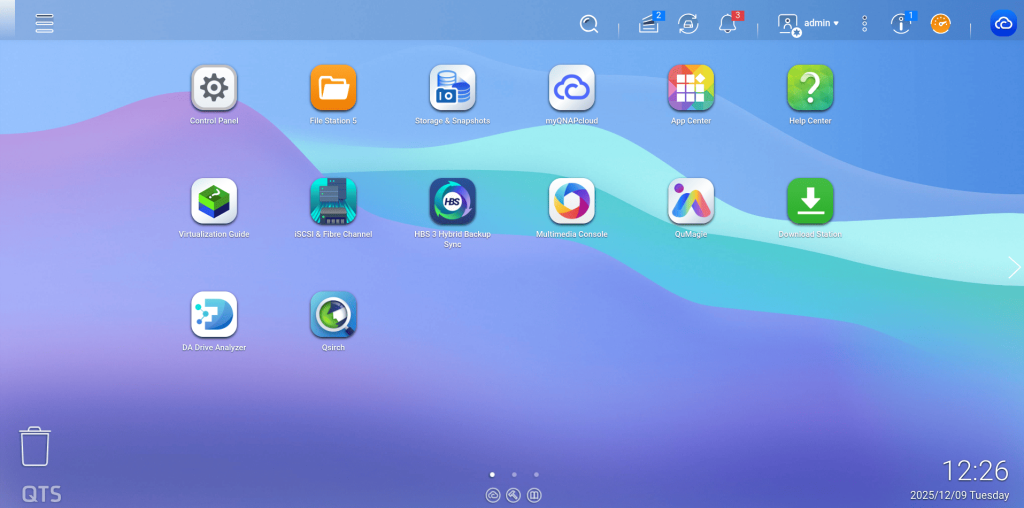The image size is (1024, 508).
Task: Open the main menu hamburger button
Action: (44, 23)
